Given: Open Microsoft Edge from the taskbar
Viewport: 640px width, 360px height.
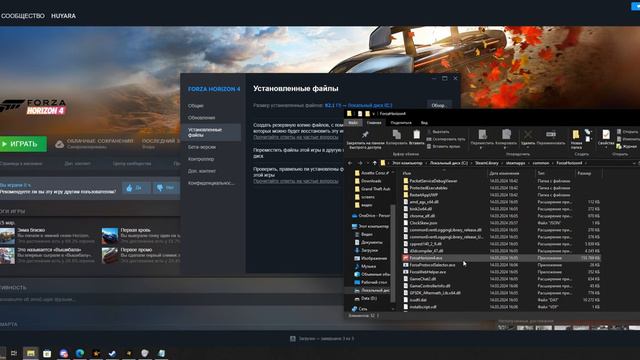Looking at the screenshot, I should pyautogui.click(x=80, y=353).
